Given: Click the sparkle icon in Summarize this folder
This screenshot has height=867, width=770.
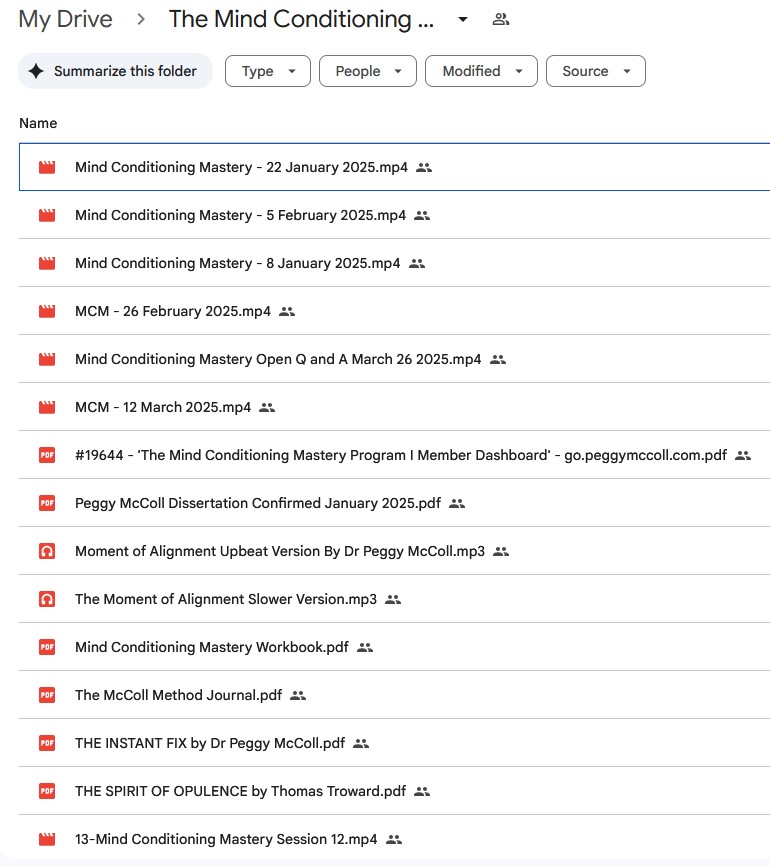Looking at the screenshot, I should tap(36, 71).
